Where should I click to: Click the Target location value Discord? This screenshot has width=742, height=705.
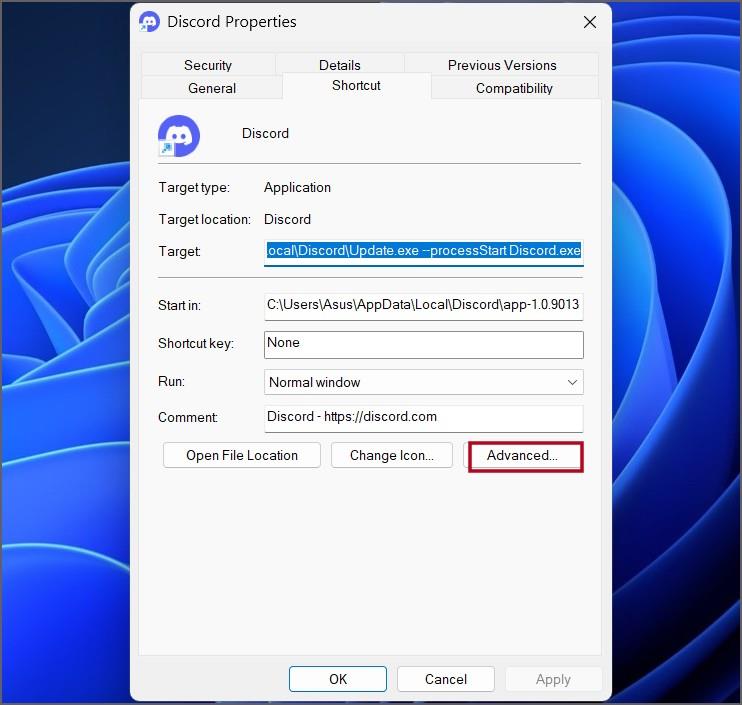pyautogui.click(x=287, y=220)
